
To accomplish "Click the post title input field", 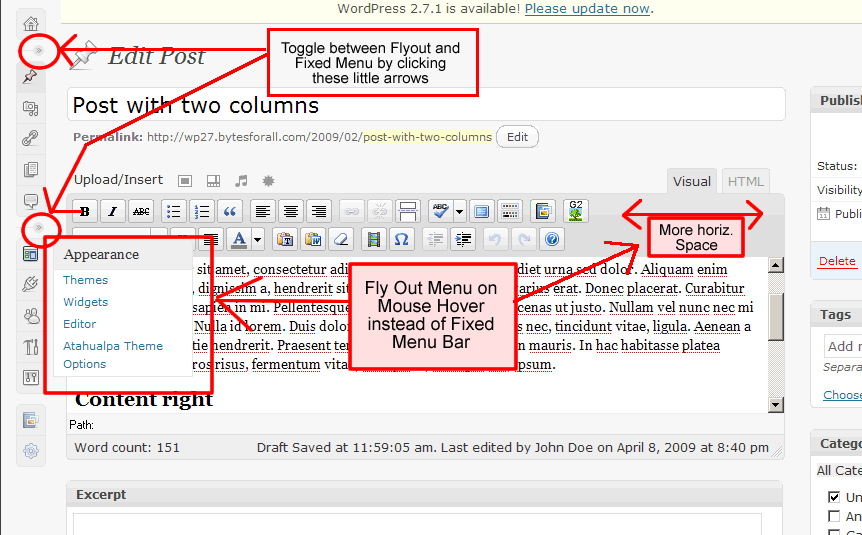I will (426, 104).
